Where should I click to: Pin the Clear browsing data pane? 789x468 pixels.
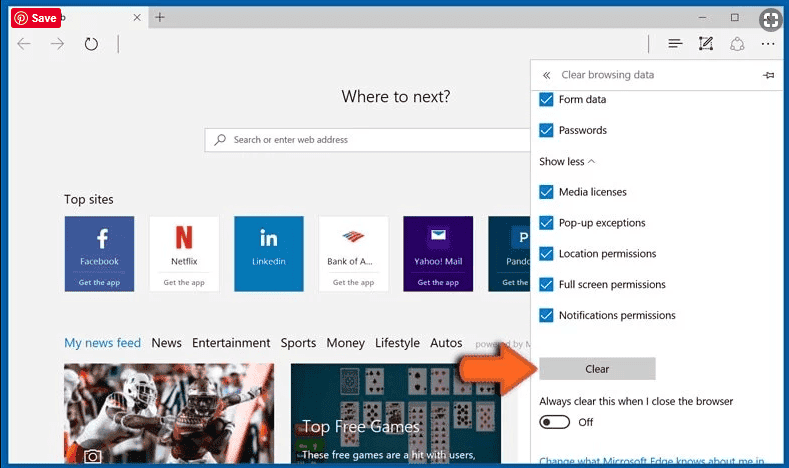point(768,75)
